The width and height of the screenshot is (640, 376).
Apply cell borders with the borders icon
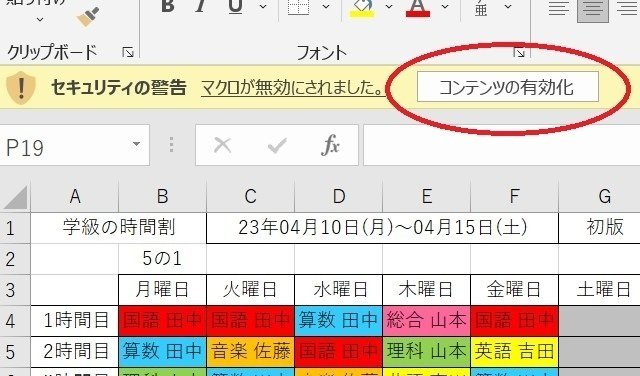[298, 7]
